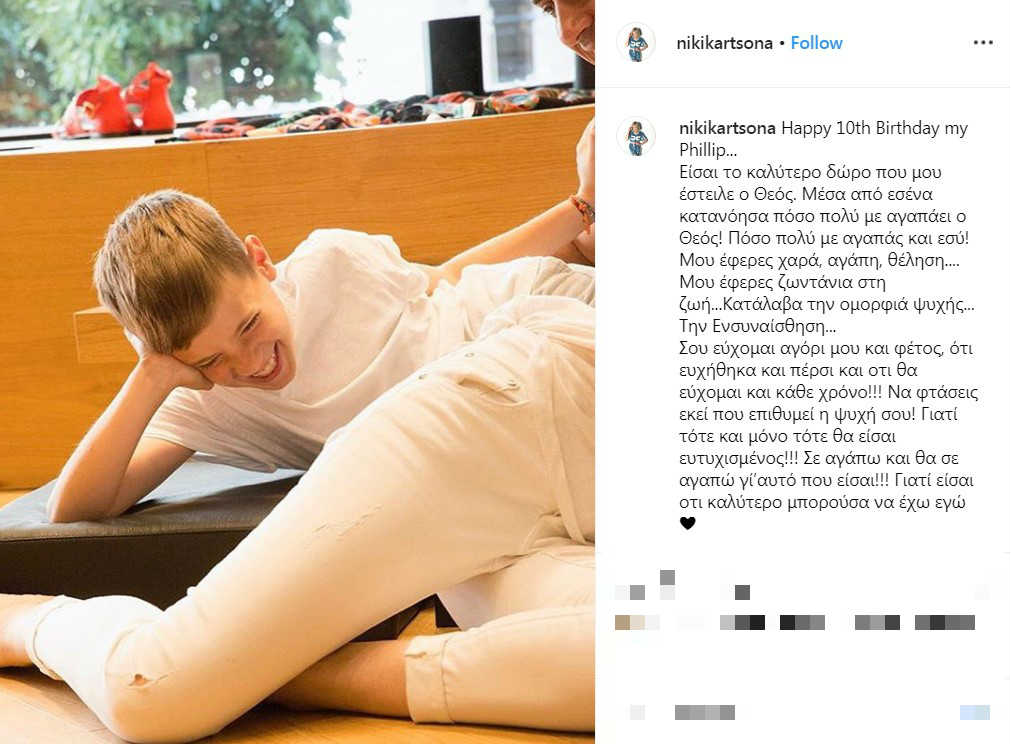Visit nikikartsona profile from the header username
The width and height of the screenshot is (1011, 744).
click(724, 43)
